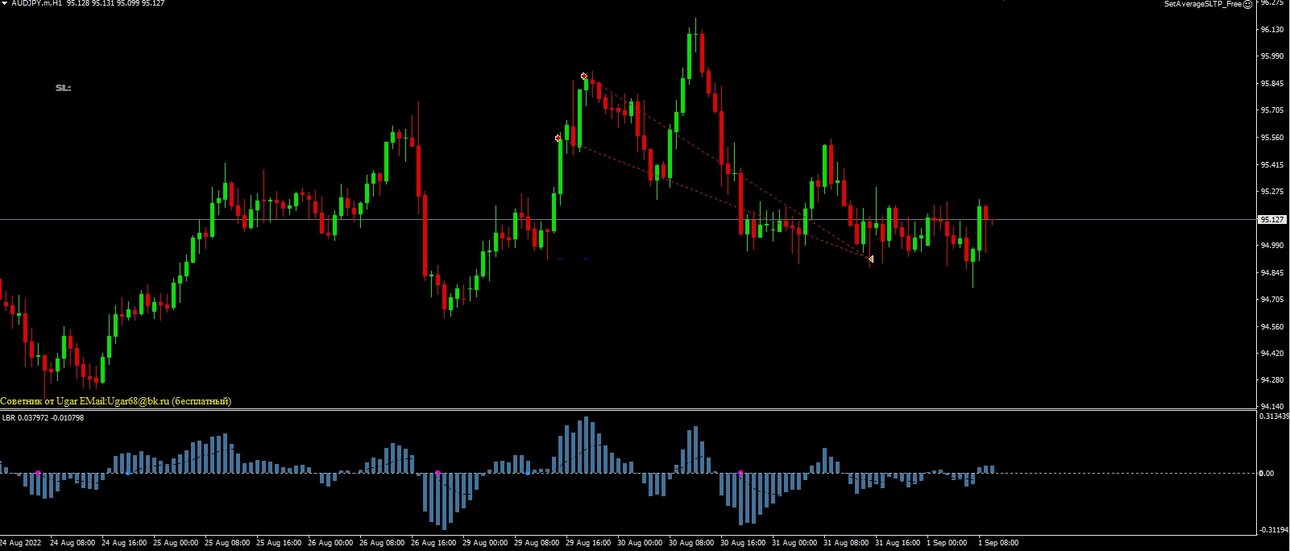Click the 0.00 indicator scale value
Screen dimensions: 1290x551
point(1268,473)
